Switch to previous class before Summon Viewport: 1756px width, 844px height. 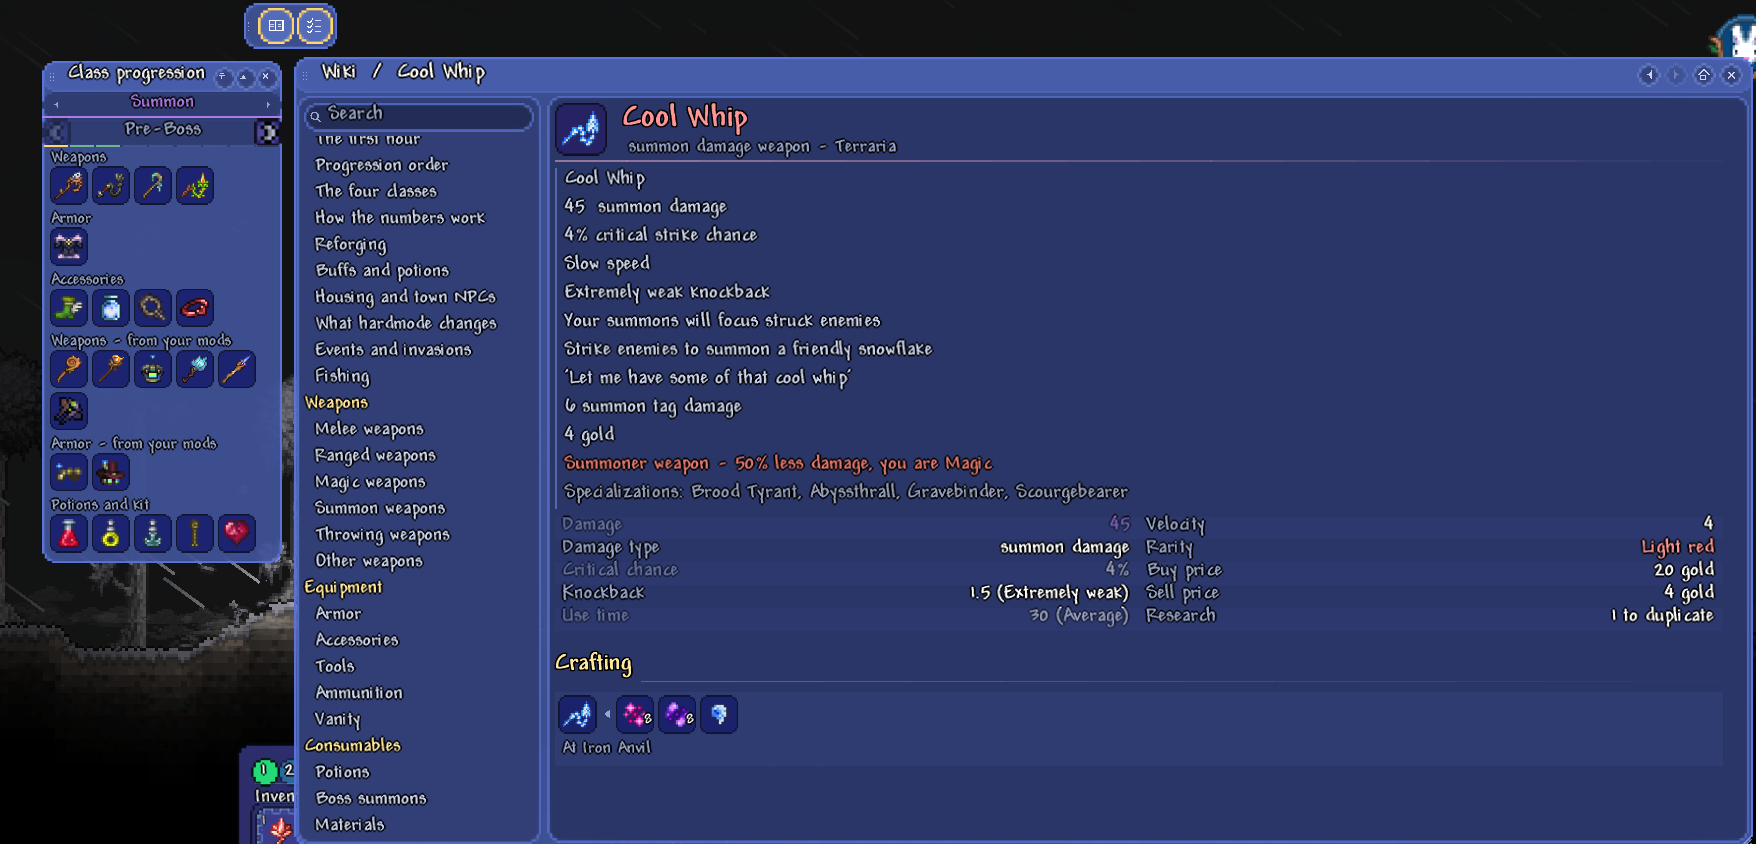[56, 103]
